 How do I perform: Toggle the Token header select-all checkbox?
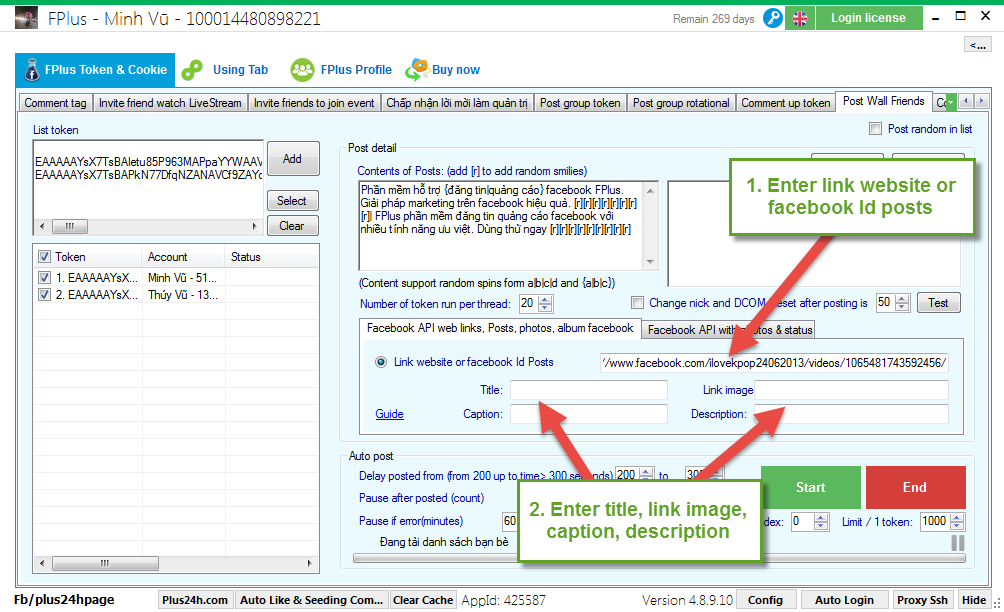[44, 257]
